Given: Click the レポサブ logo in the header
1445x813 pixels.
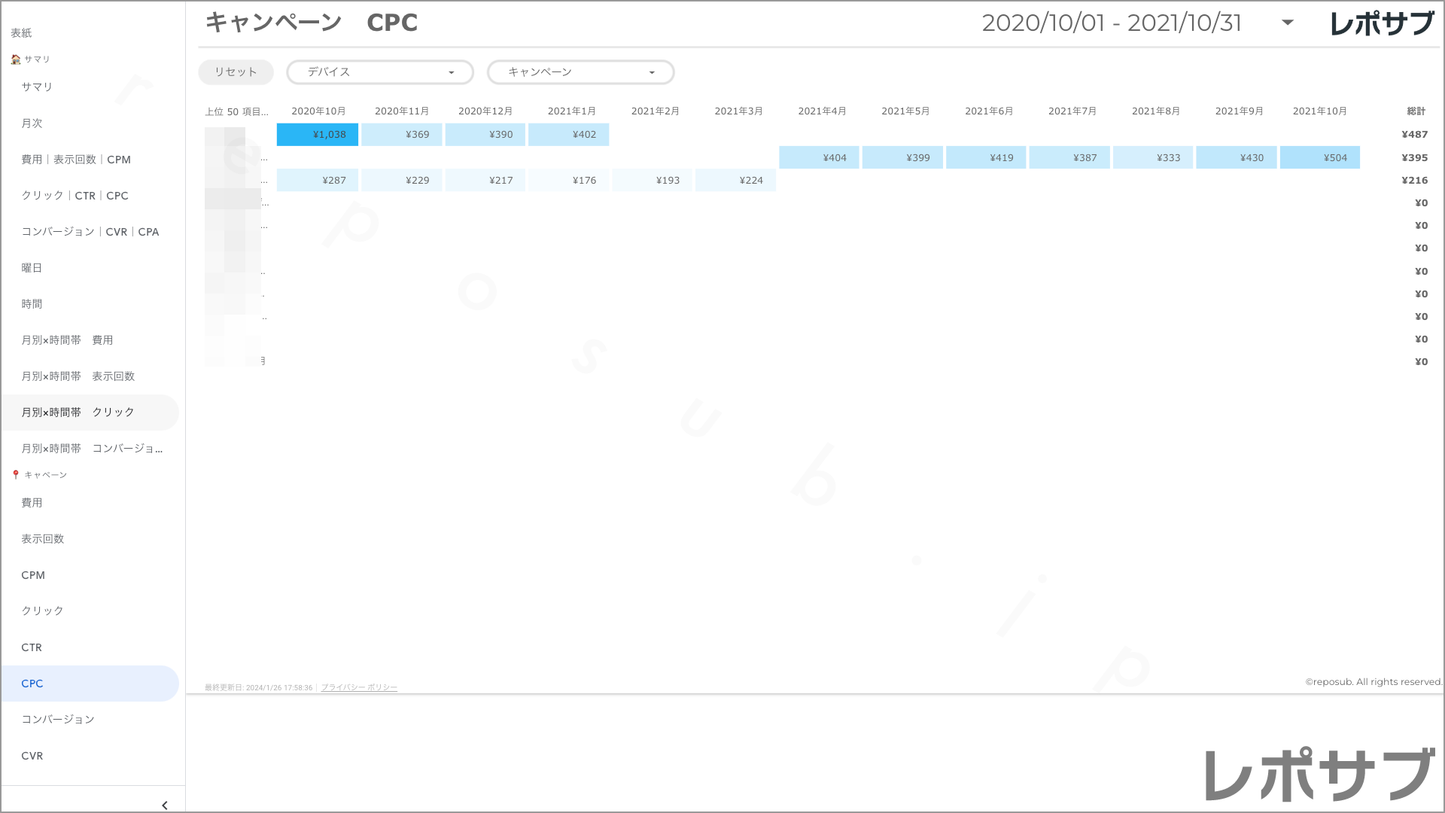Looking at the screenshot, I should (x=1381, y=24).
